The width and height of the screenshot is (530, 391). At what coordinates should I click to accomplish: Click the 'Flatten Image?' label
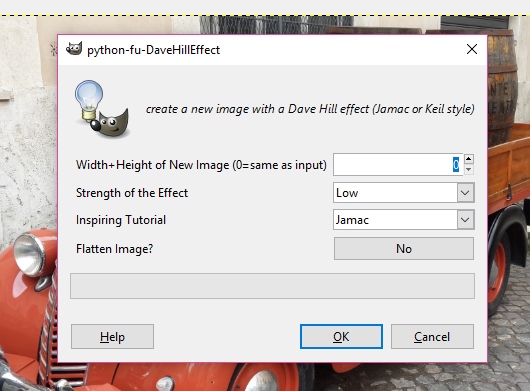click(x=115, y=249)
